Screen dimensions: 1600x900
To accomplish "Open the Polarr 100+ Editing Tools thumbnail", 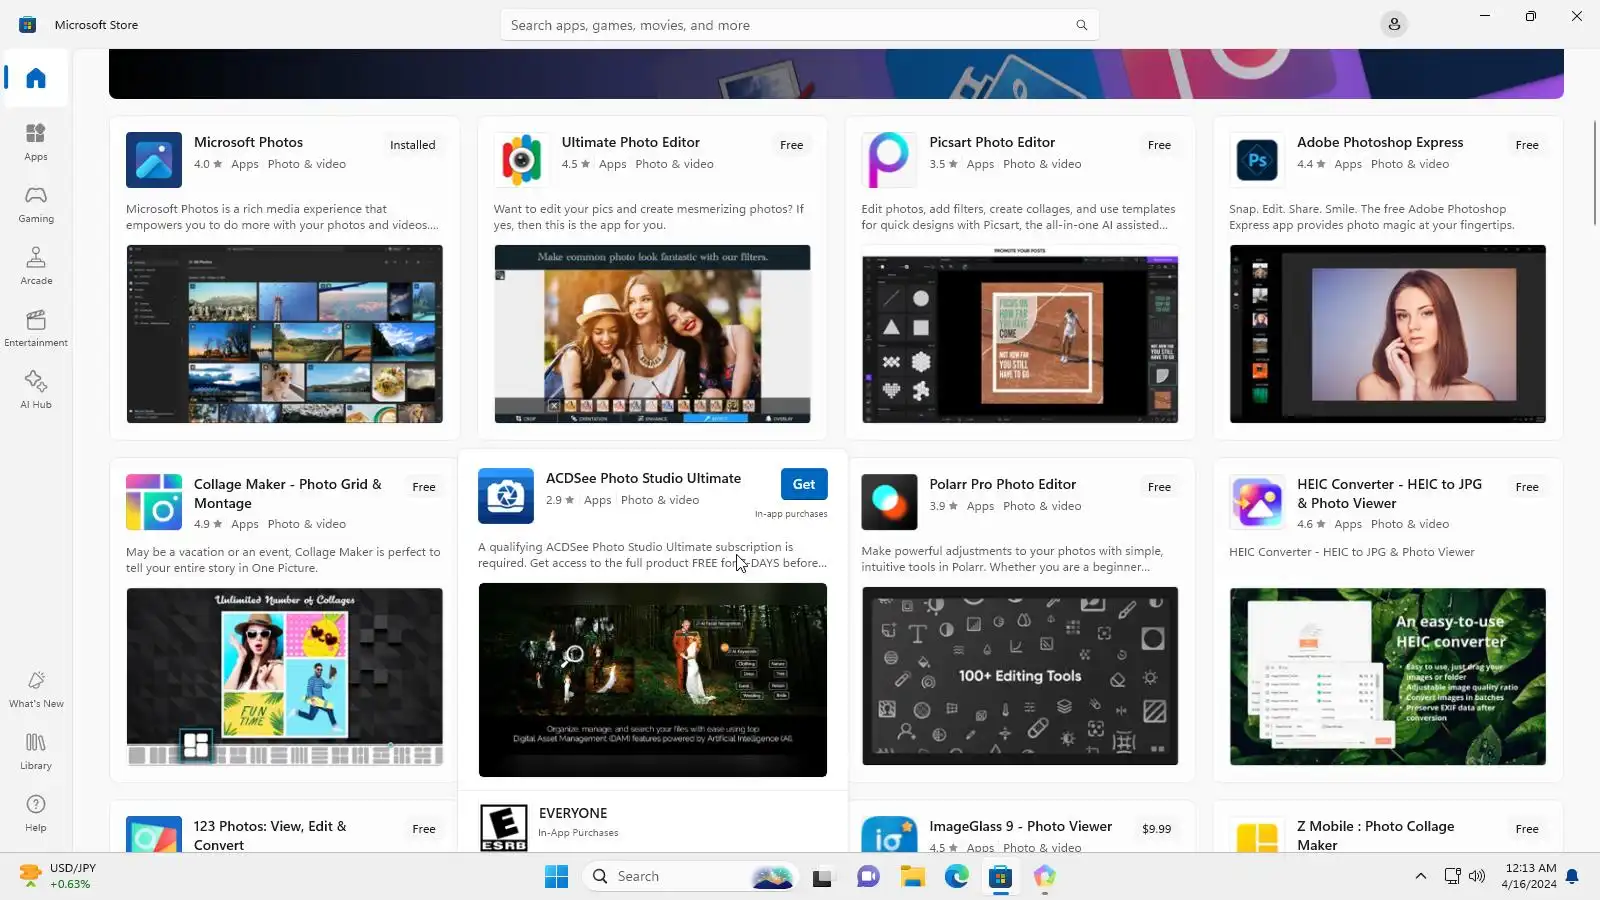I will coord(1020,676).
